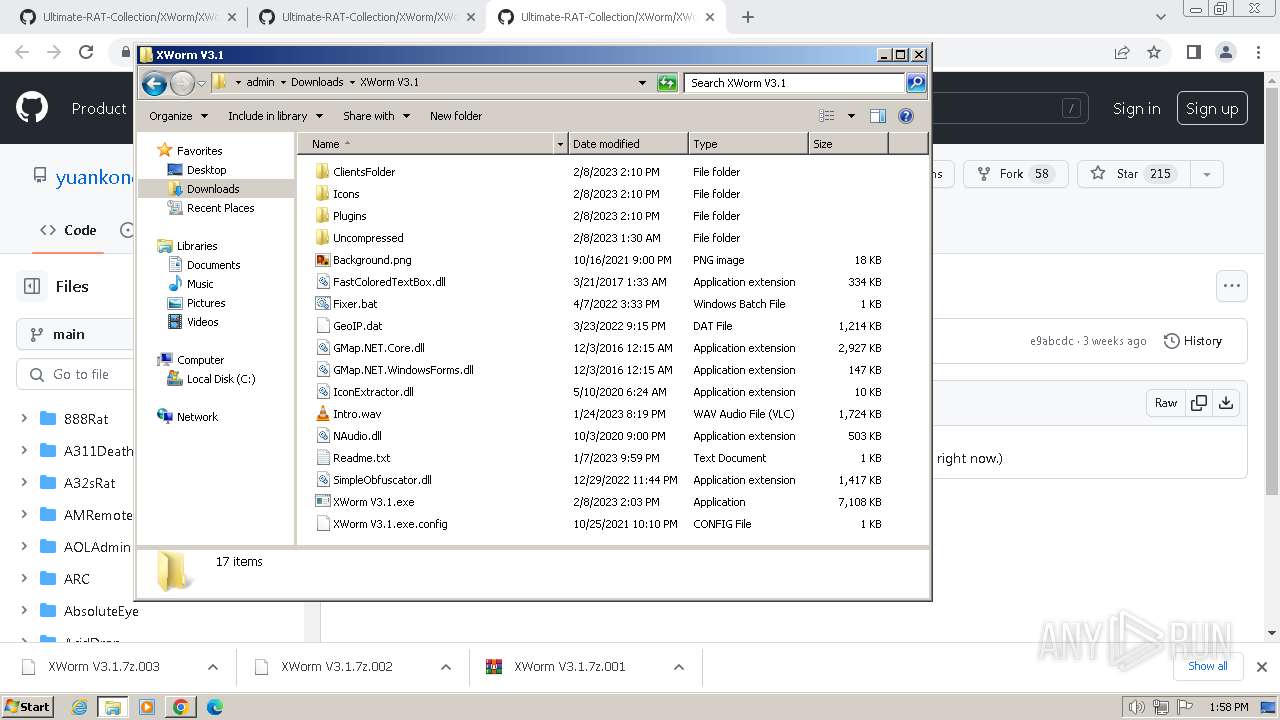
Task: Click Sign up button on GitHub
Action: click(x=1212, y=108)
